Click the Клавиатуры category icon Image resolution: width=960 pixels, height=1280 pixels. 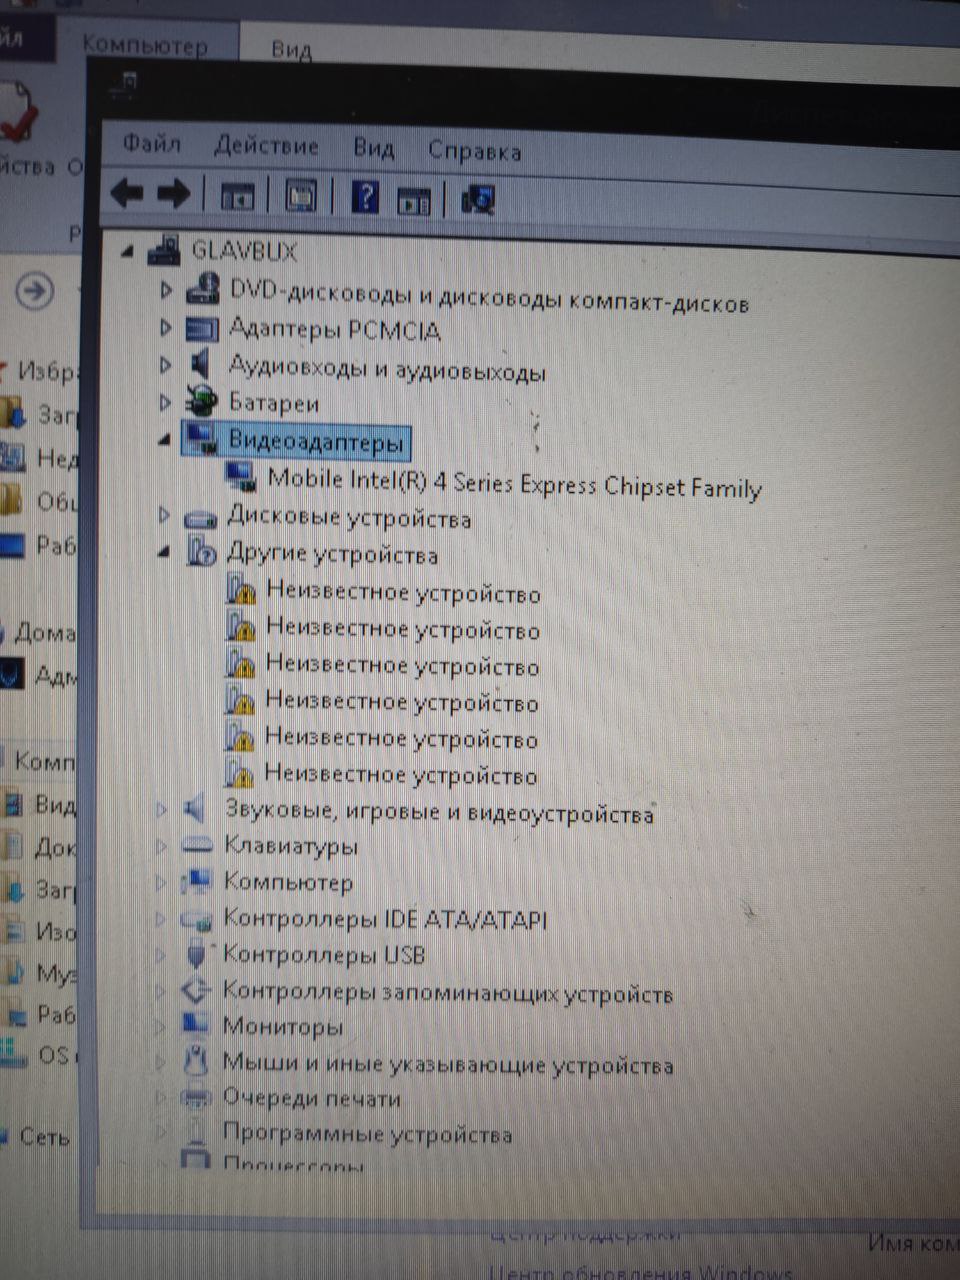point(198,846)
